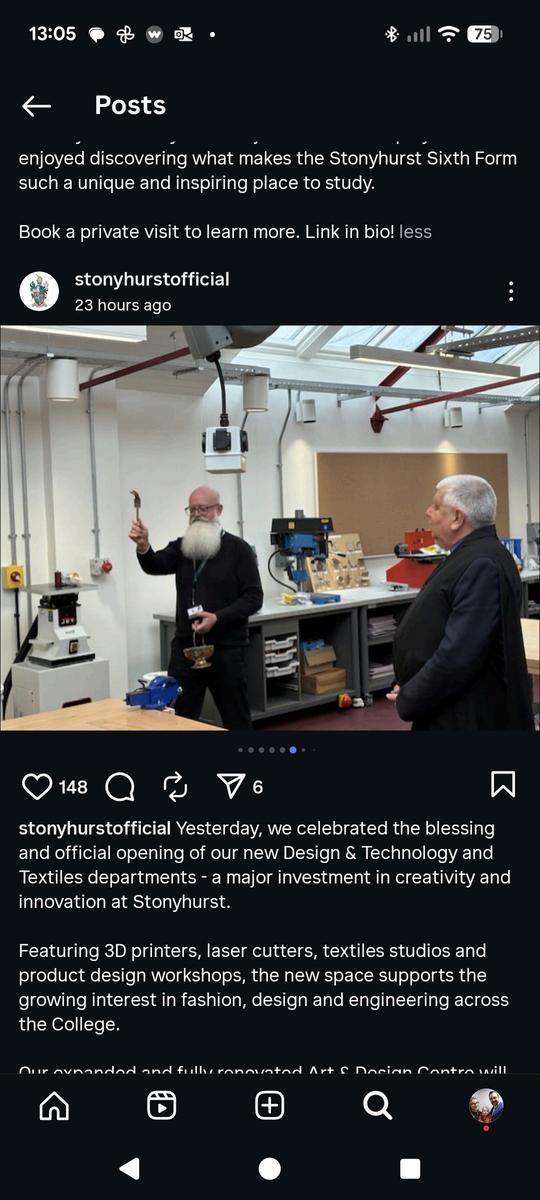The height and width of the screenshot is (1200, 540).
Task: Tap the stonyhurstofficial name in the caption
Action: [95, 828]
